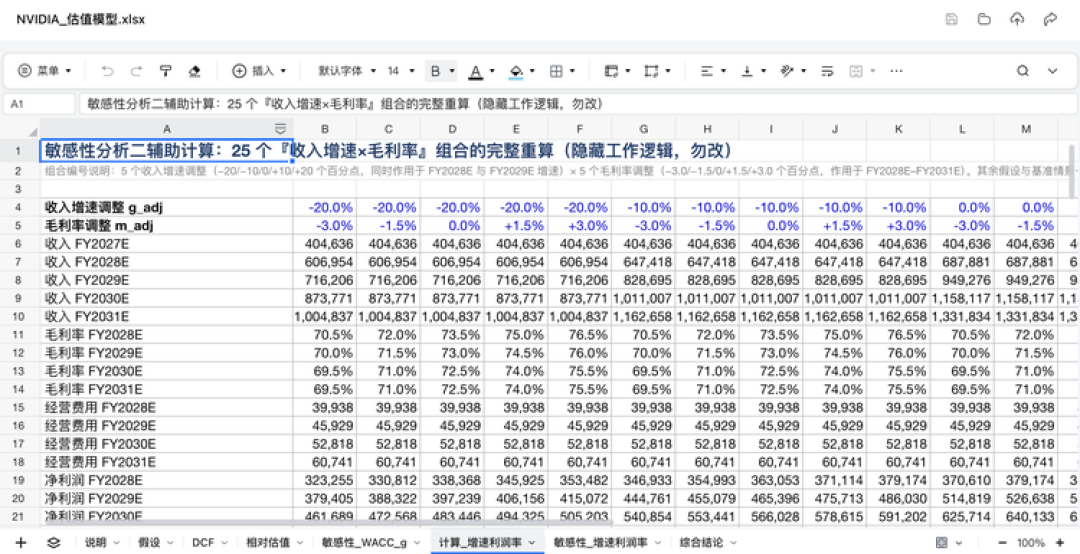Select column B header
Image resolution: width=1080 pixels, height=554 pixels.
[325, 129]
